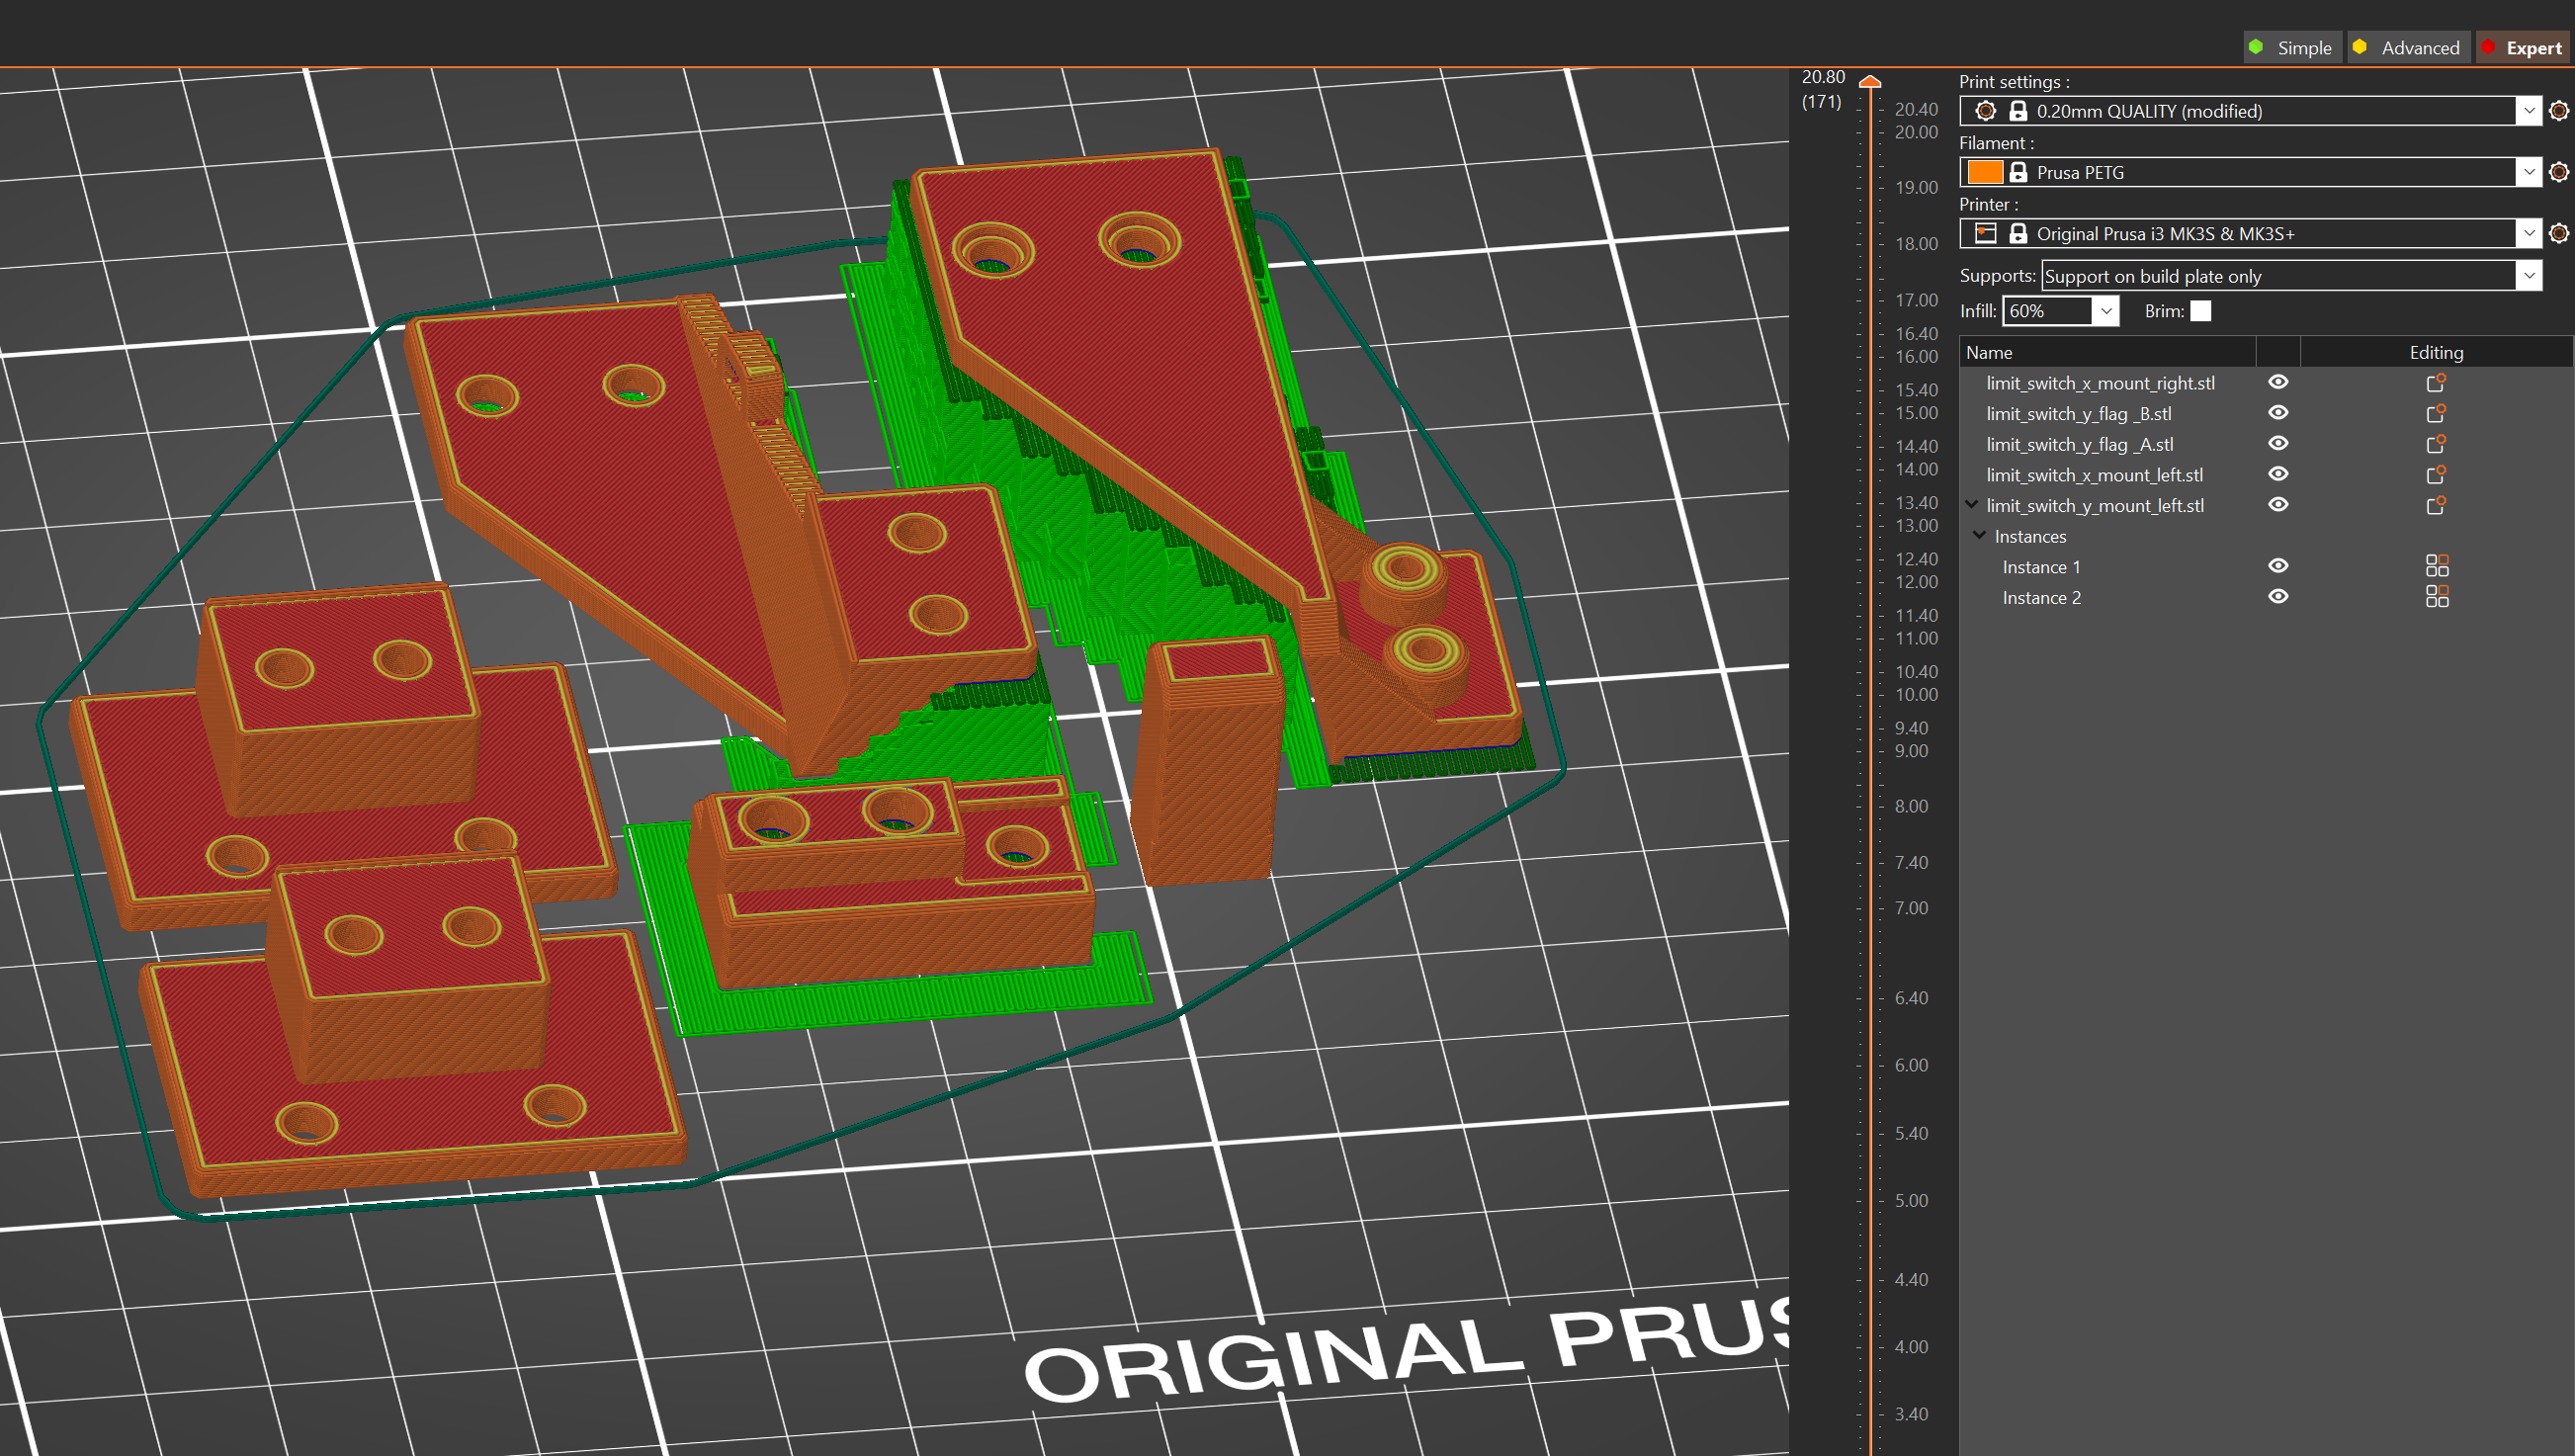Click gear icon next to Prusa PETG filament

[x=2558, y=172]
